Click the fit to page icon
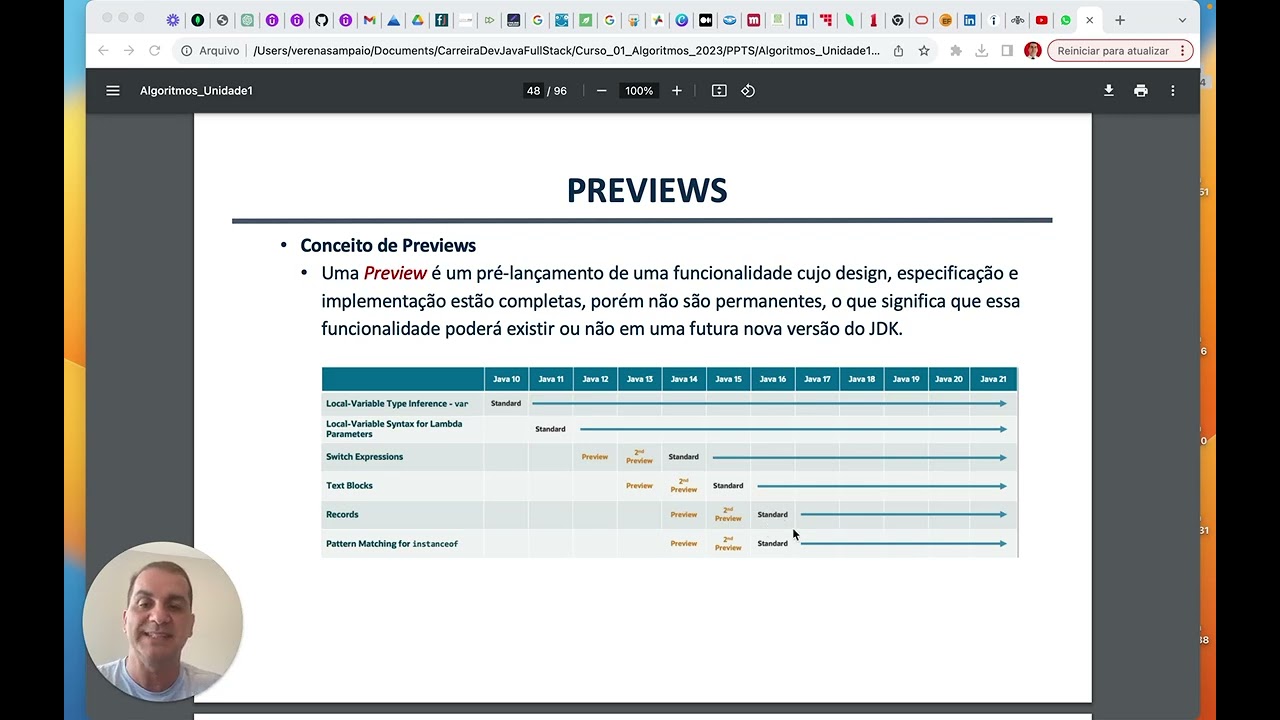This screenshot has height=720, width=1280. [x=719, y=91]
